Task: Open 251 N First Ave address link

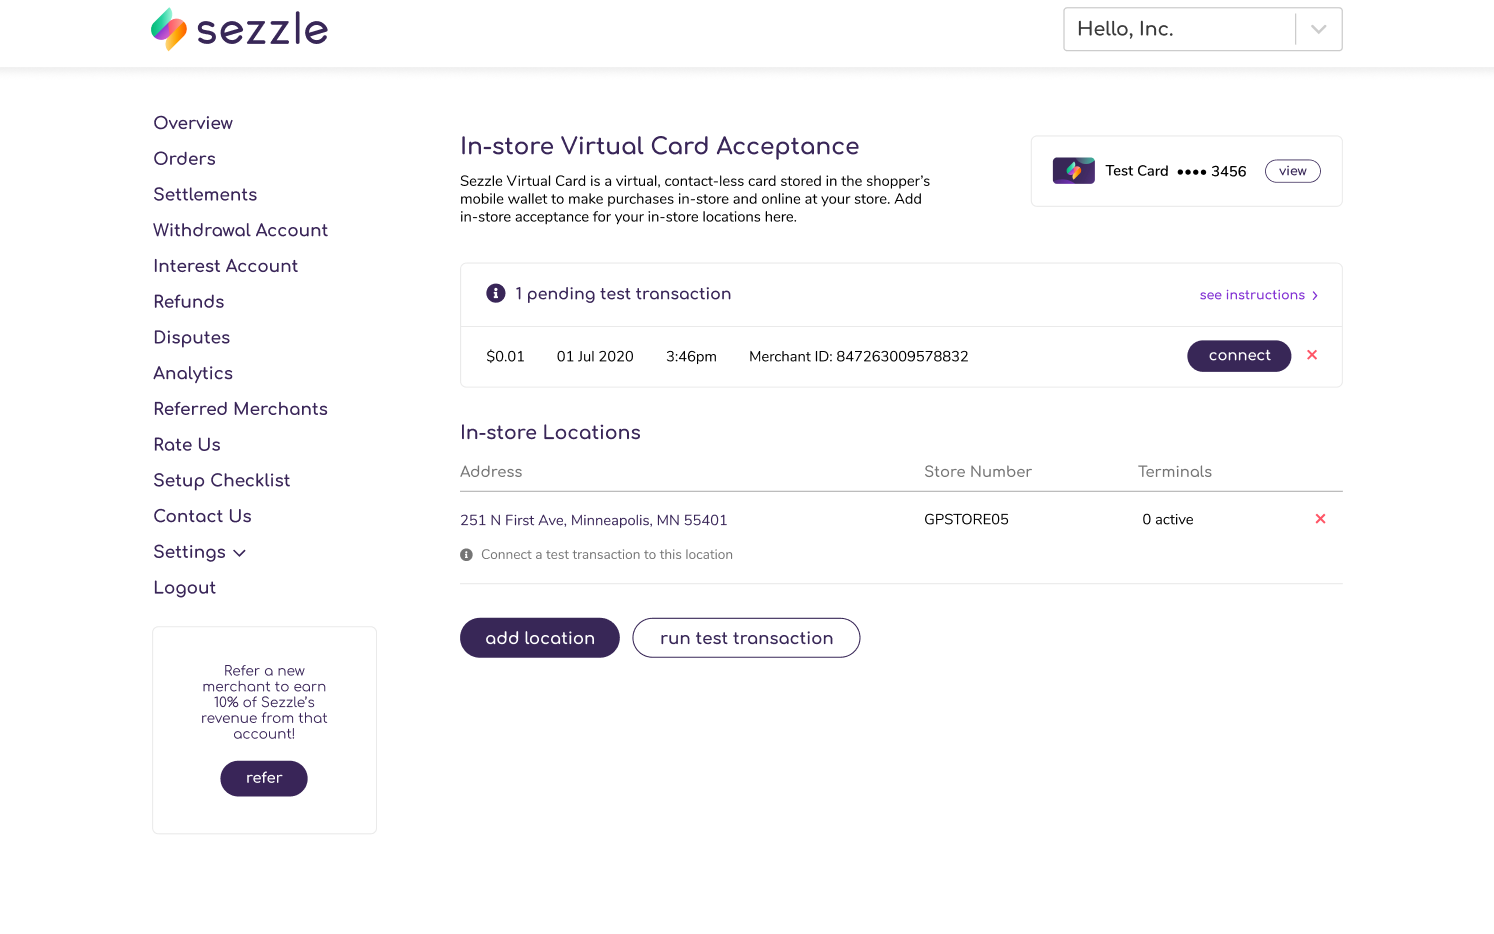Action: pyautogui.click(x=593, y=520)
